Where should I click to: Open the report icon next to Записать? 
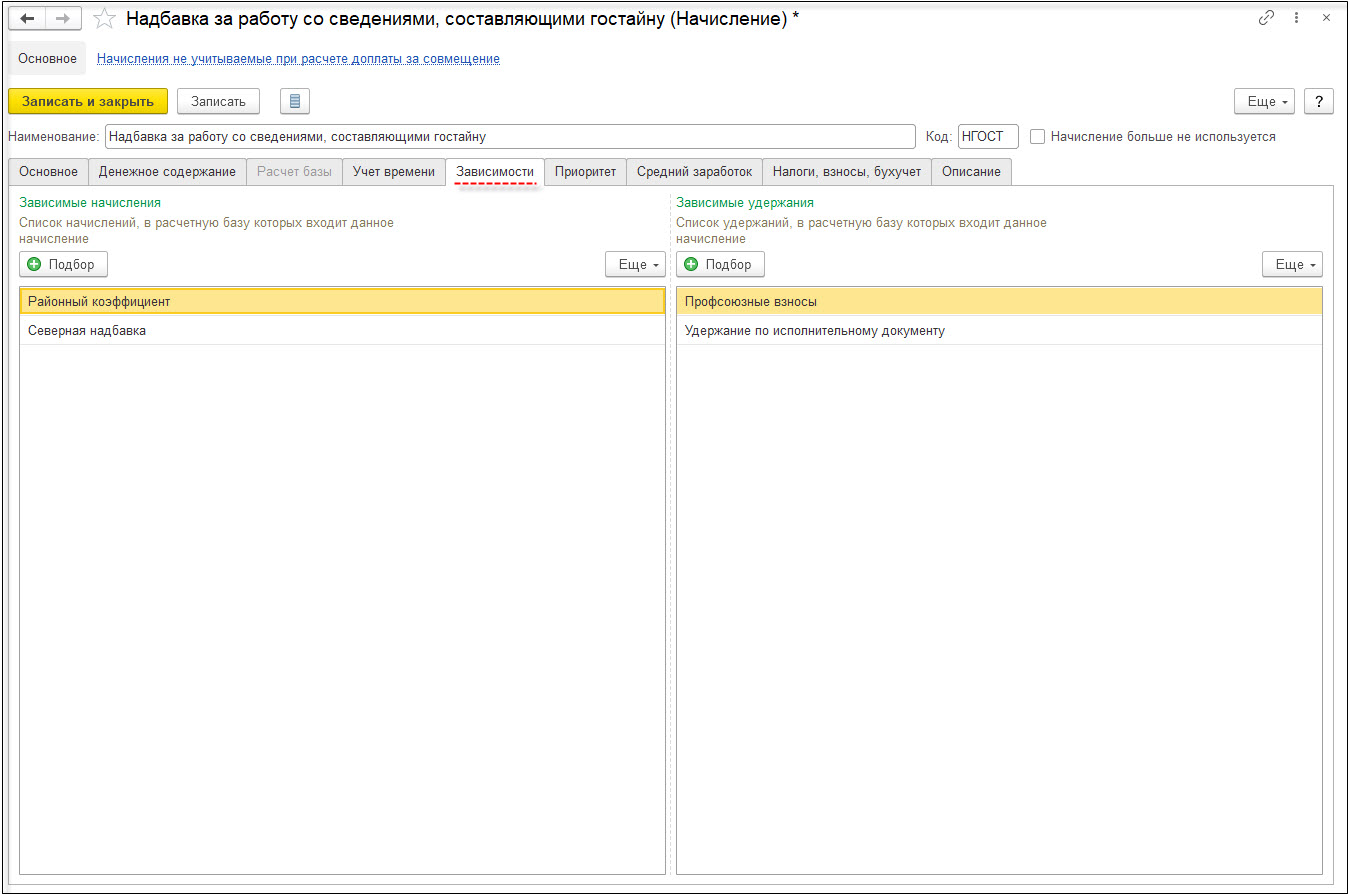click(295, 101)
